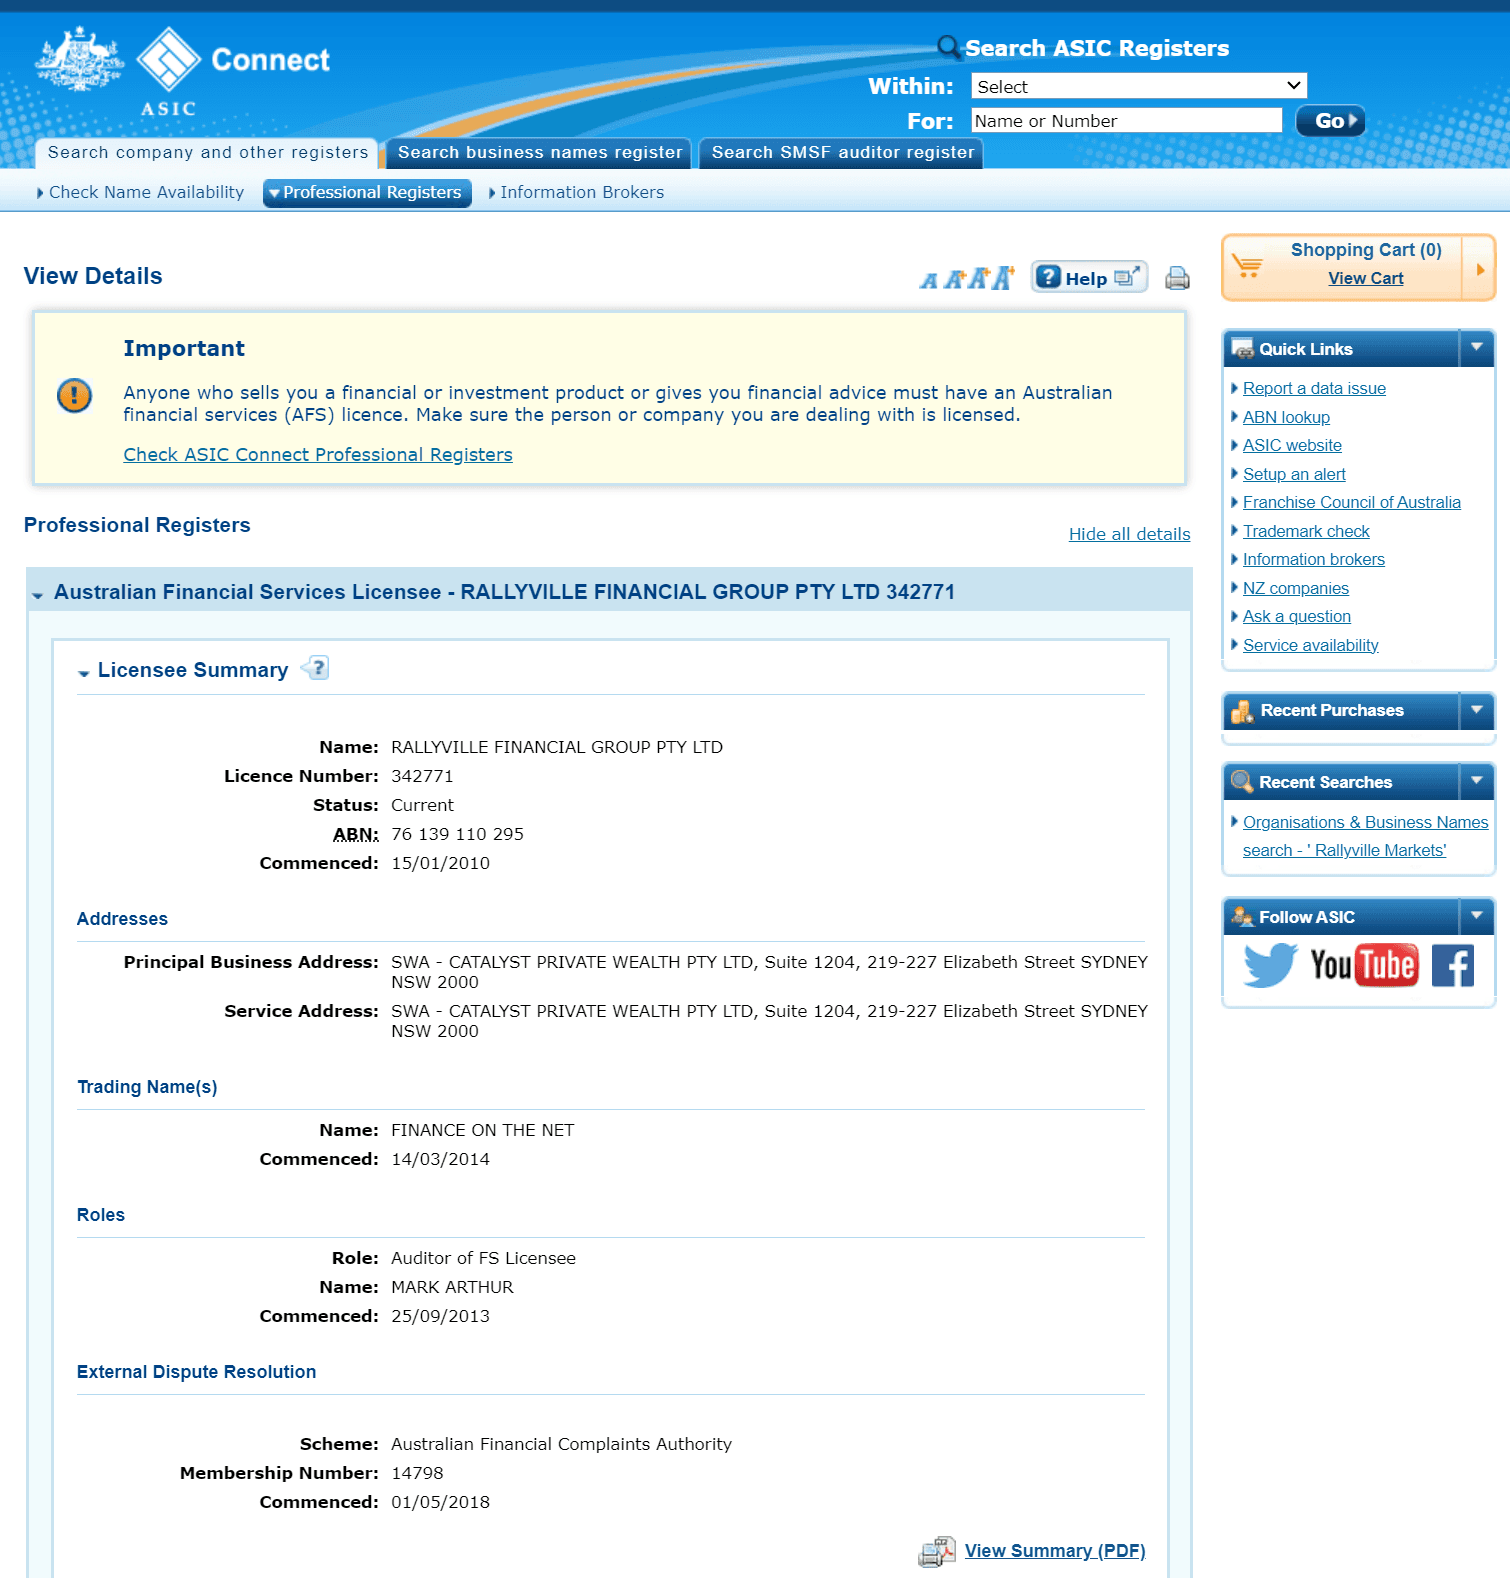
Task: Open ASIC website link
Action: (1292, 445)
